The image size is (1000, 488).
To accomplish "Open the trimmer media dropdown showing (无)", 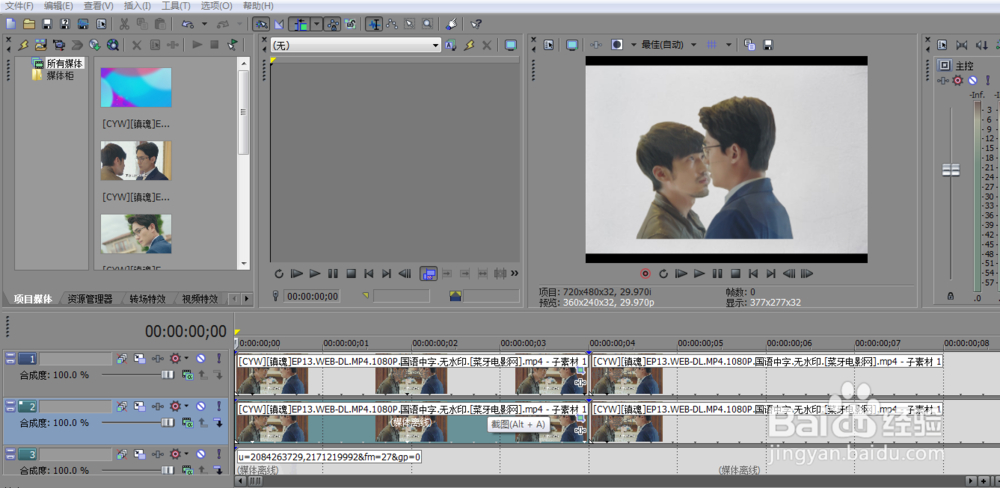I will [356, 45].
